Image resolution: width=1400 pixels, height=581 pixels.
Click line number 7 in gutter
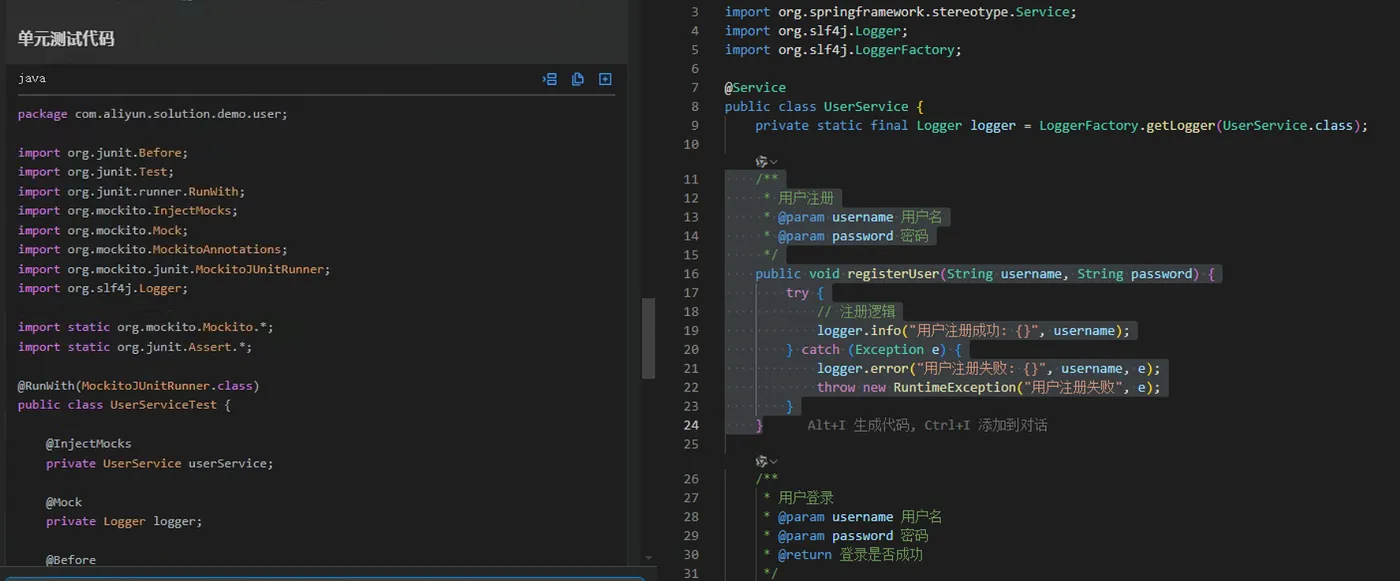tap(695, 87)
